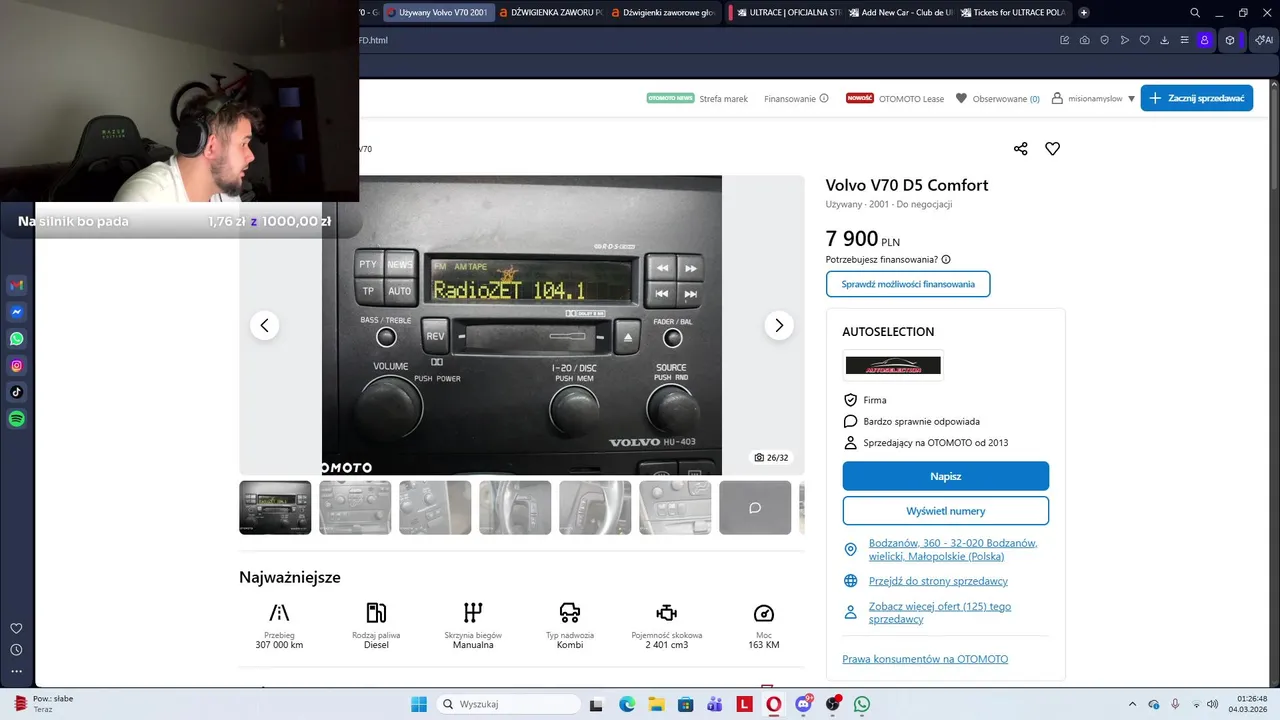Show hidden system tray icons
Image resolution: width=1280 pixels, height=720 pixels.
pyautogui.click(x=1132, y=704)
